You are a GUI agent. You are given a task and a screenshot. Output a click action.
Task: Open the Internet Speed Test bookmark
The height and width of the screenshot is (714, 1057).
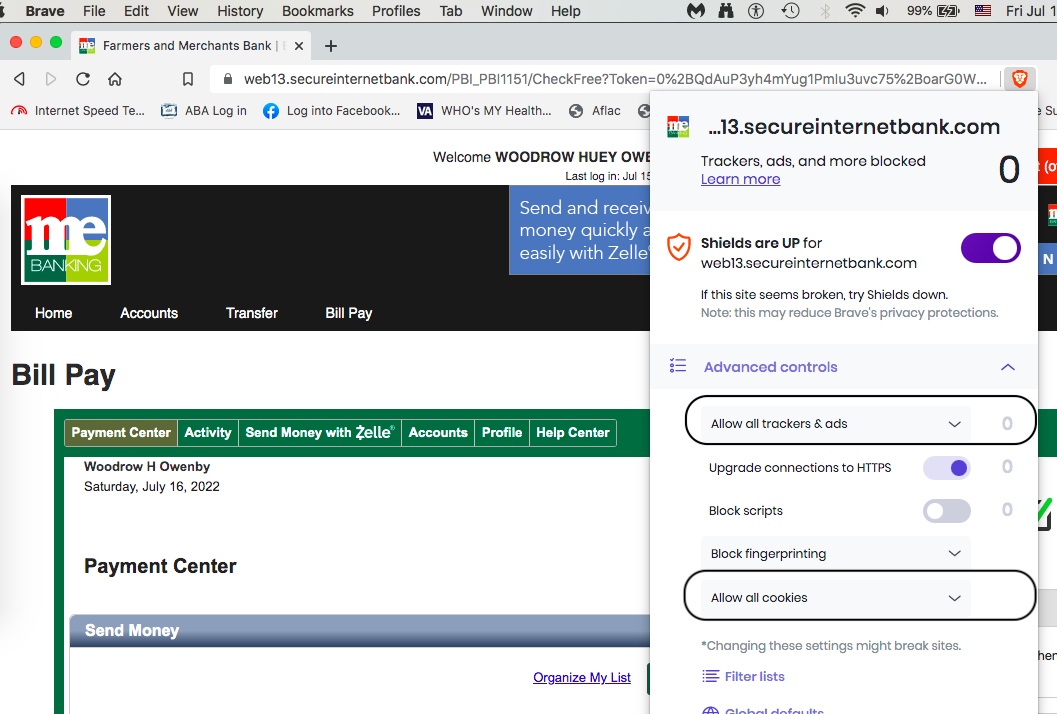click(78, 111)
